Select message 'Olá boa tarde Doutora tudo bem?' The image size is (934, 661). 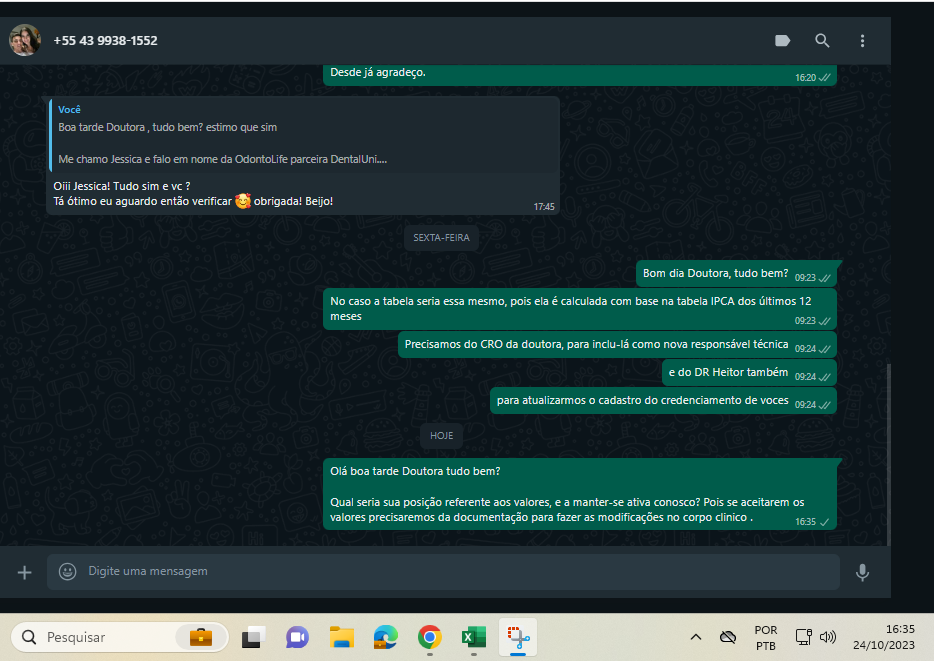[580, 494]
